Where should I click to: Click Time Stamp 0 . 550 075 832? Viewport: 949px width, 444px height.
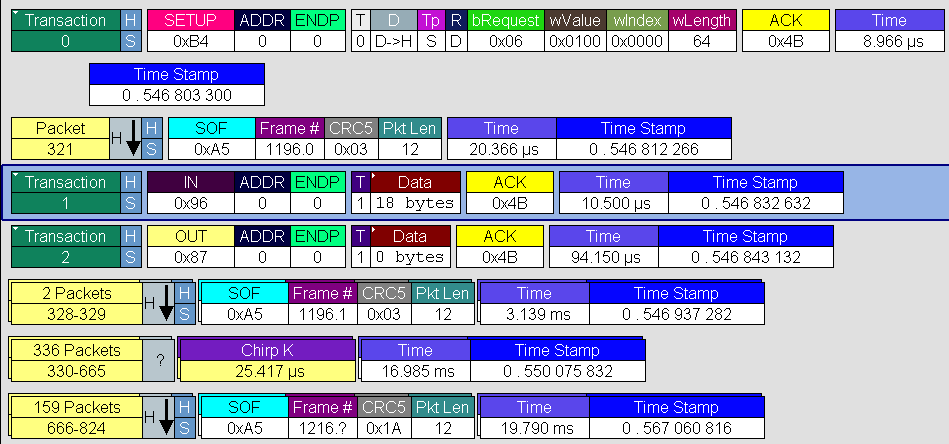tap(558, 361)
